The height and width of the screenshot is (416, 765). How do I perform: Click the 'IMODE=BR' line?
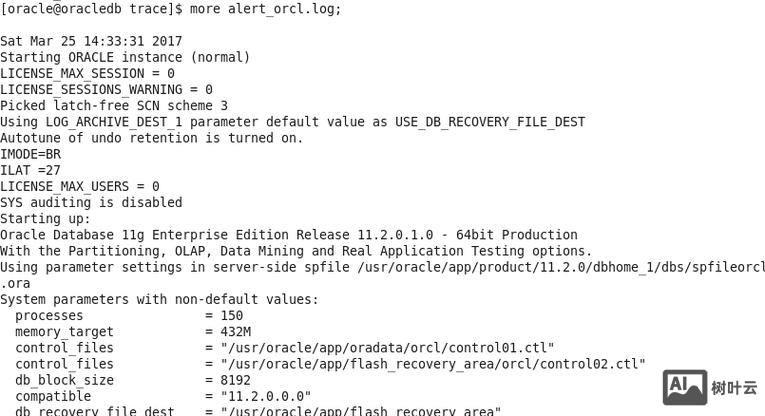click(x=30, y=154)
